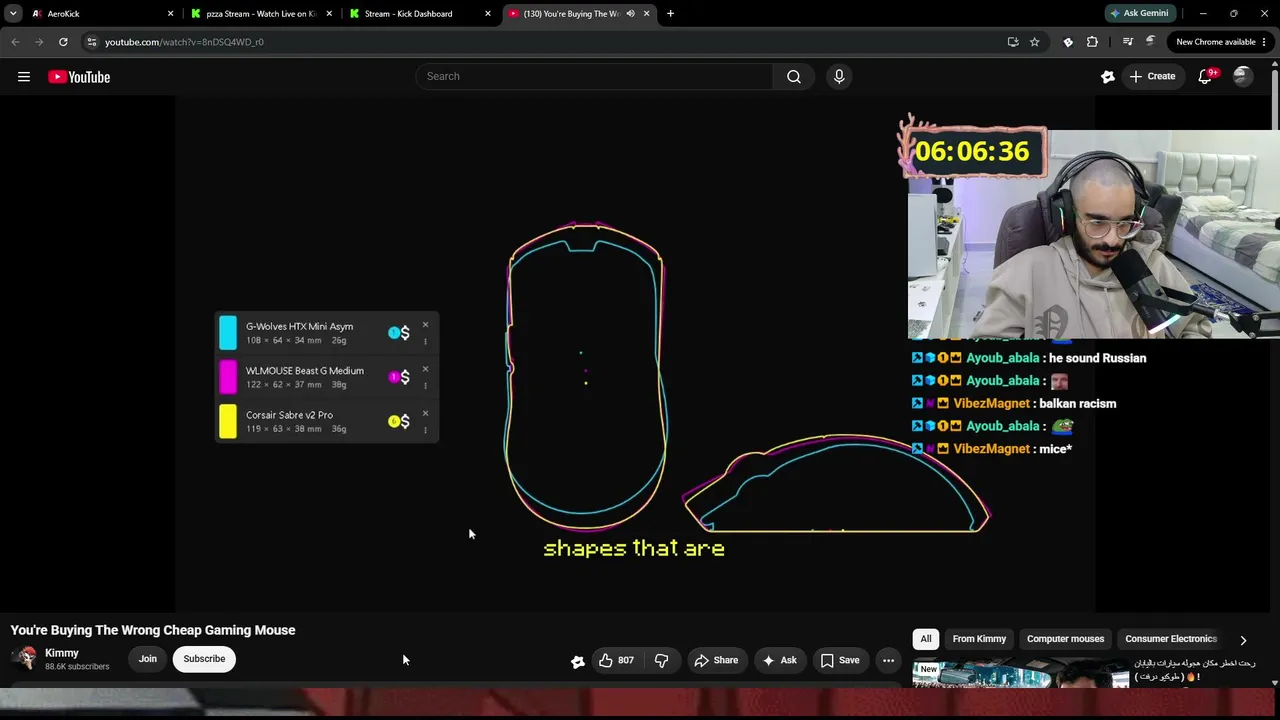View site information icon in address bar
Image resolution: width=1280 pixels, height=720 pixels.
(x=92, y=42)
